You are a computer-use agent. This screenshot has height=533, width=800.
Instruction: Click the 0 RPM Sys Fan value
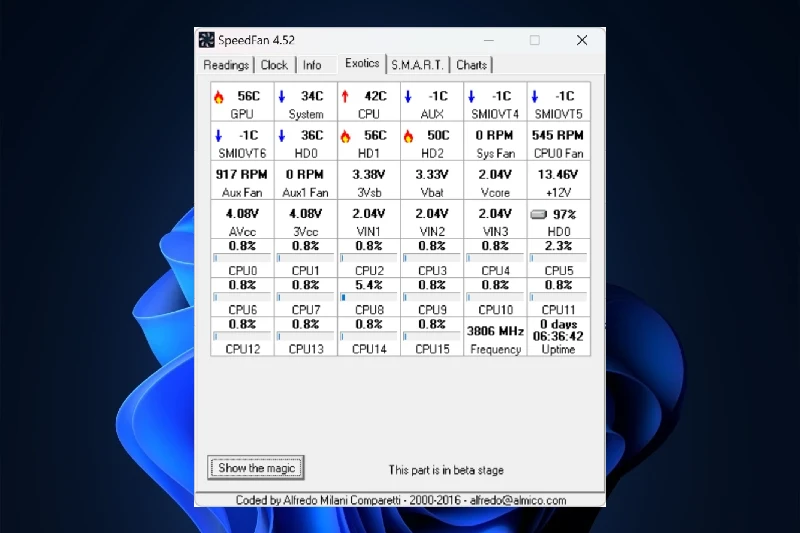(x=494, y=136)
